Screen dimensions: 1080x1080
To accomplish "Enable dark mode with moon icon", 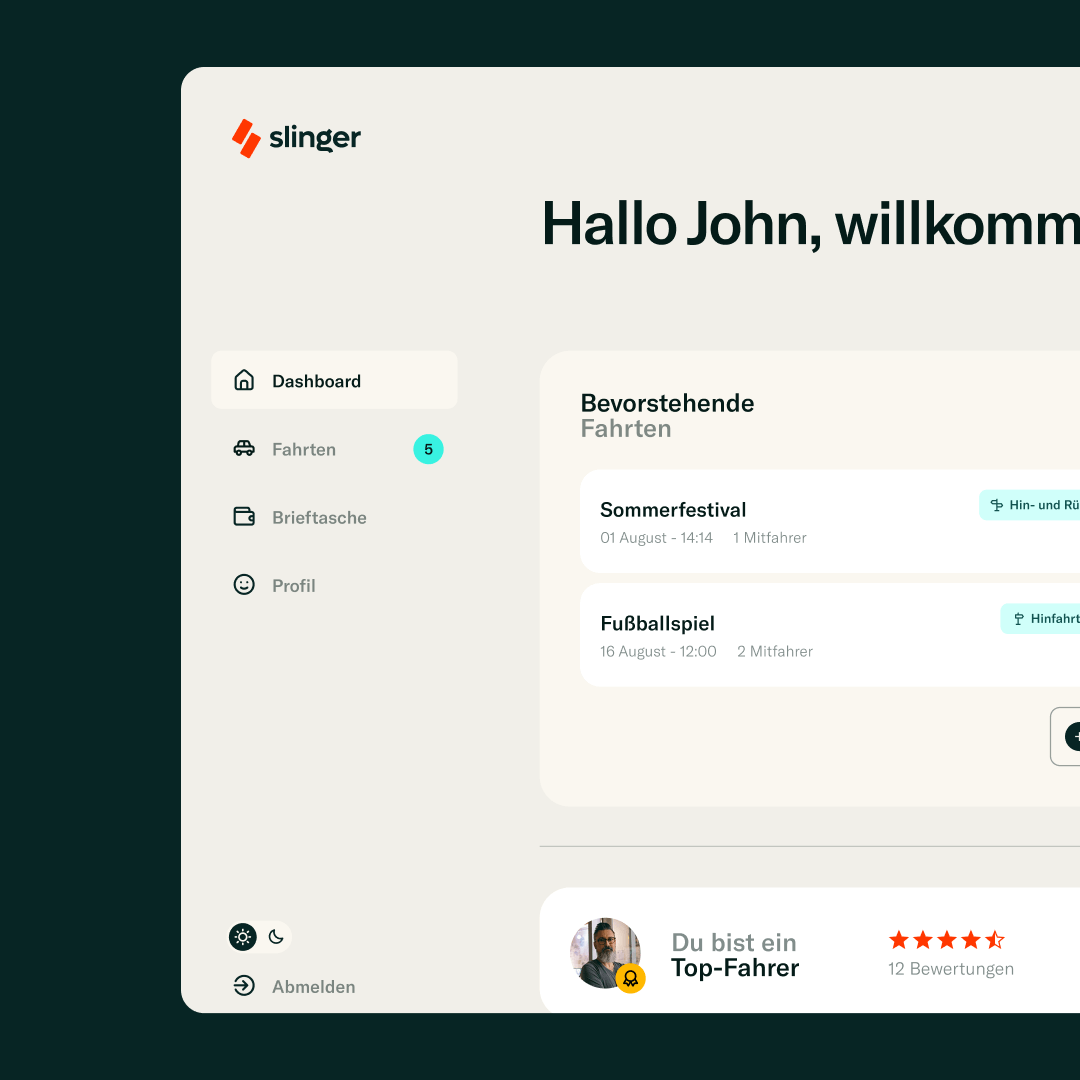I will [276, 937].
